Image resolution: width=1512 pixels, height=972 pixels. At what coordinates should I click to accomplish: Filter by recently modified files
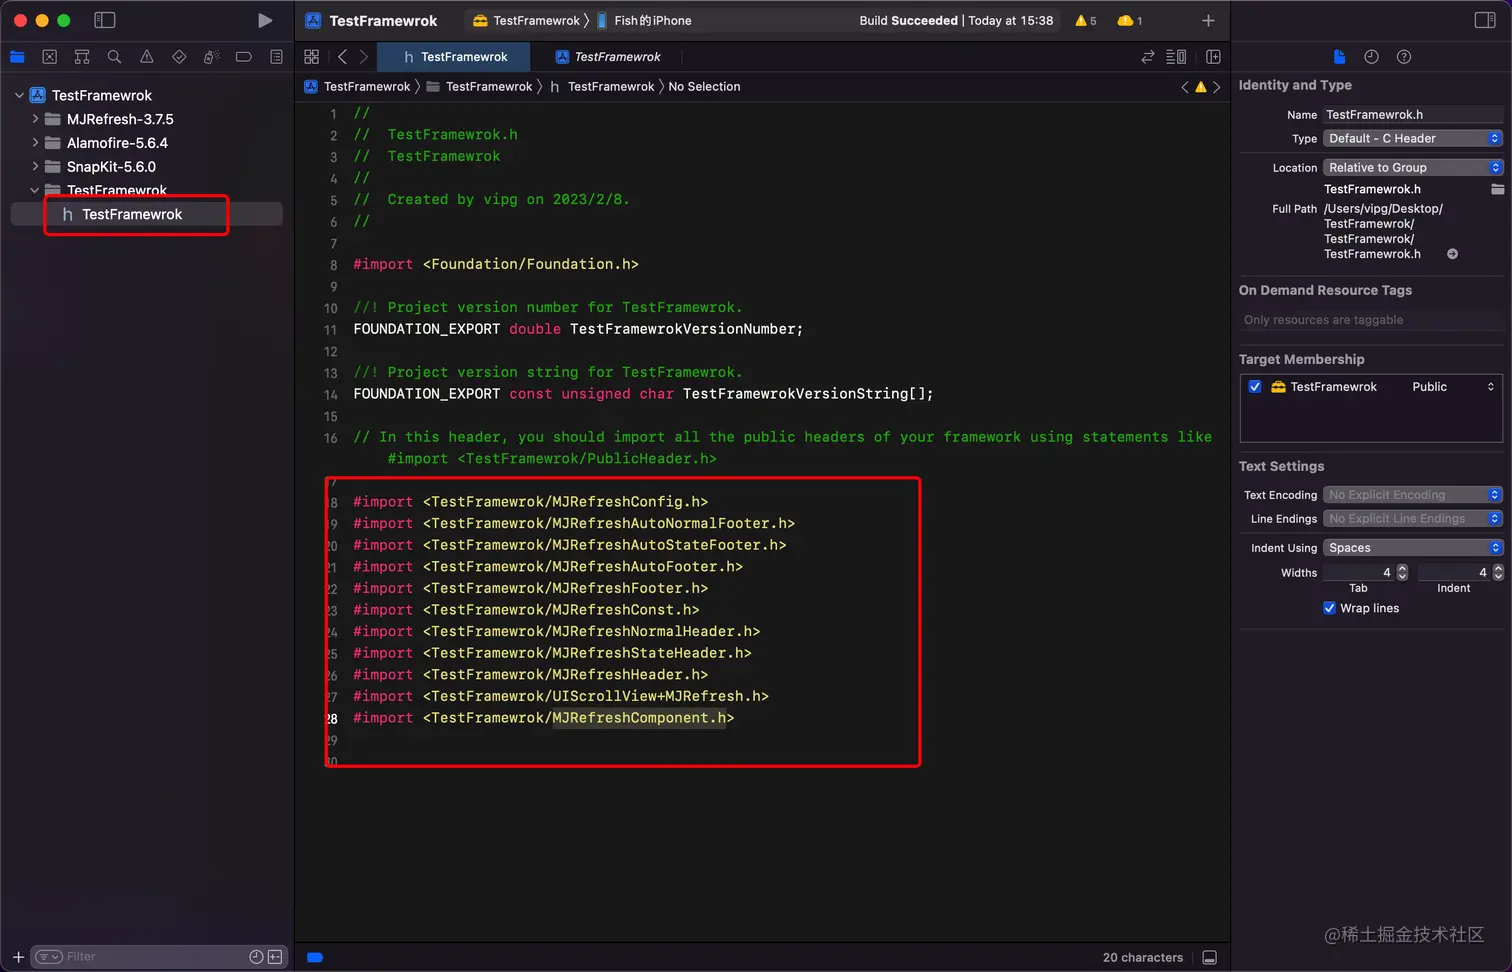pyautogui.click(x=256, y=957)
